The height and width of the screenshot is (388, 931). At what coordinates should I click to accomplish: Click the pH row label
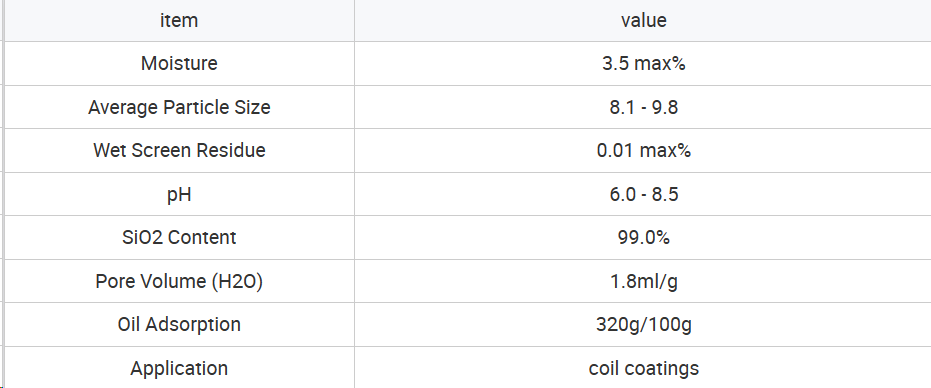pos(179,194)
